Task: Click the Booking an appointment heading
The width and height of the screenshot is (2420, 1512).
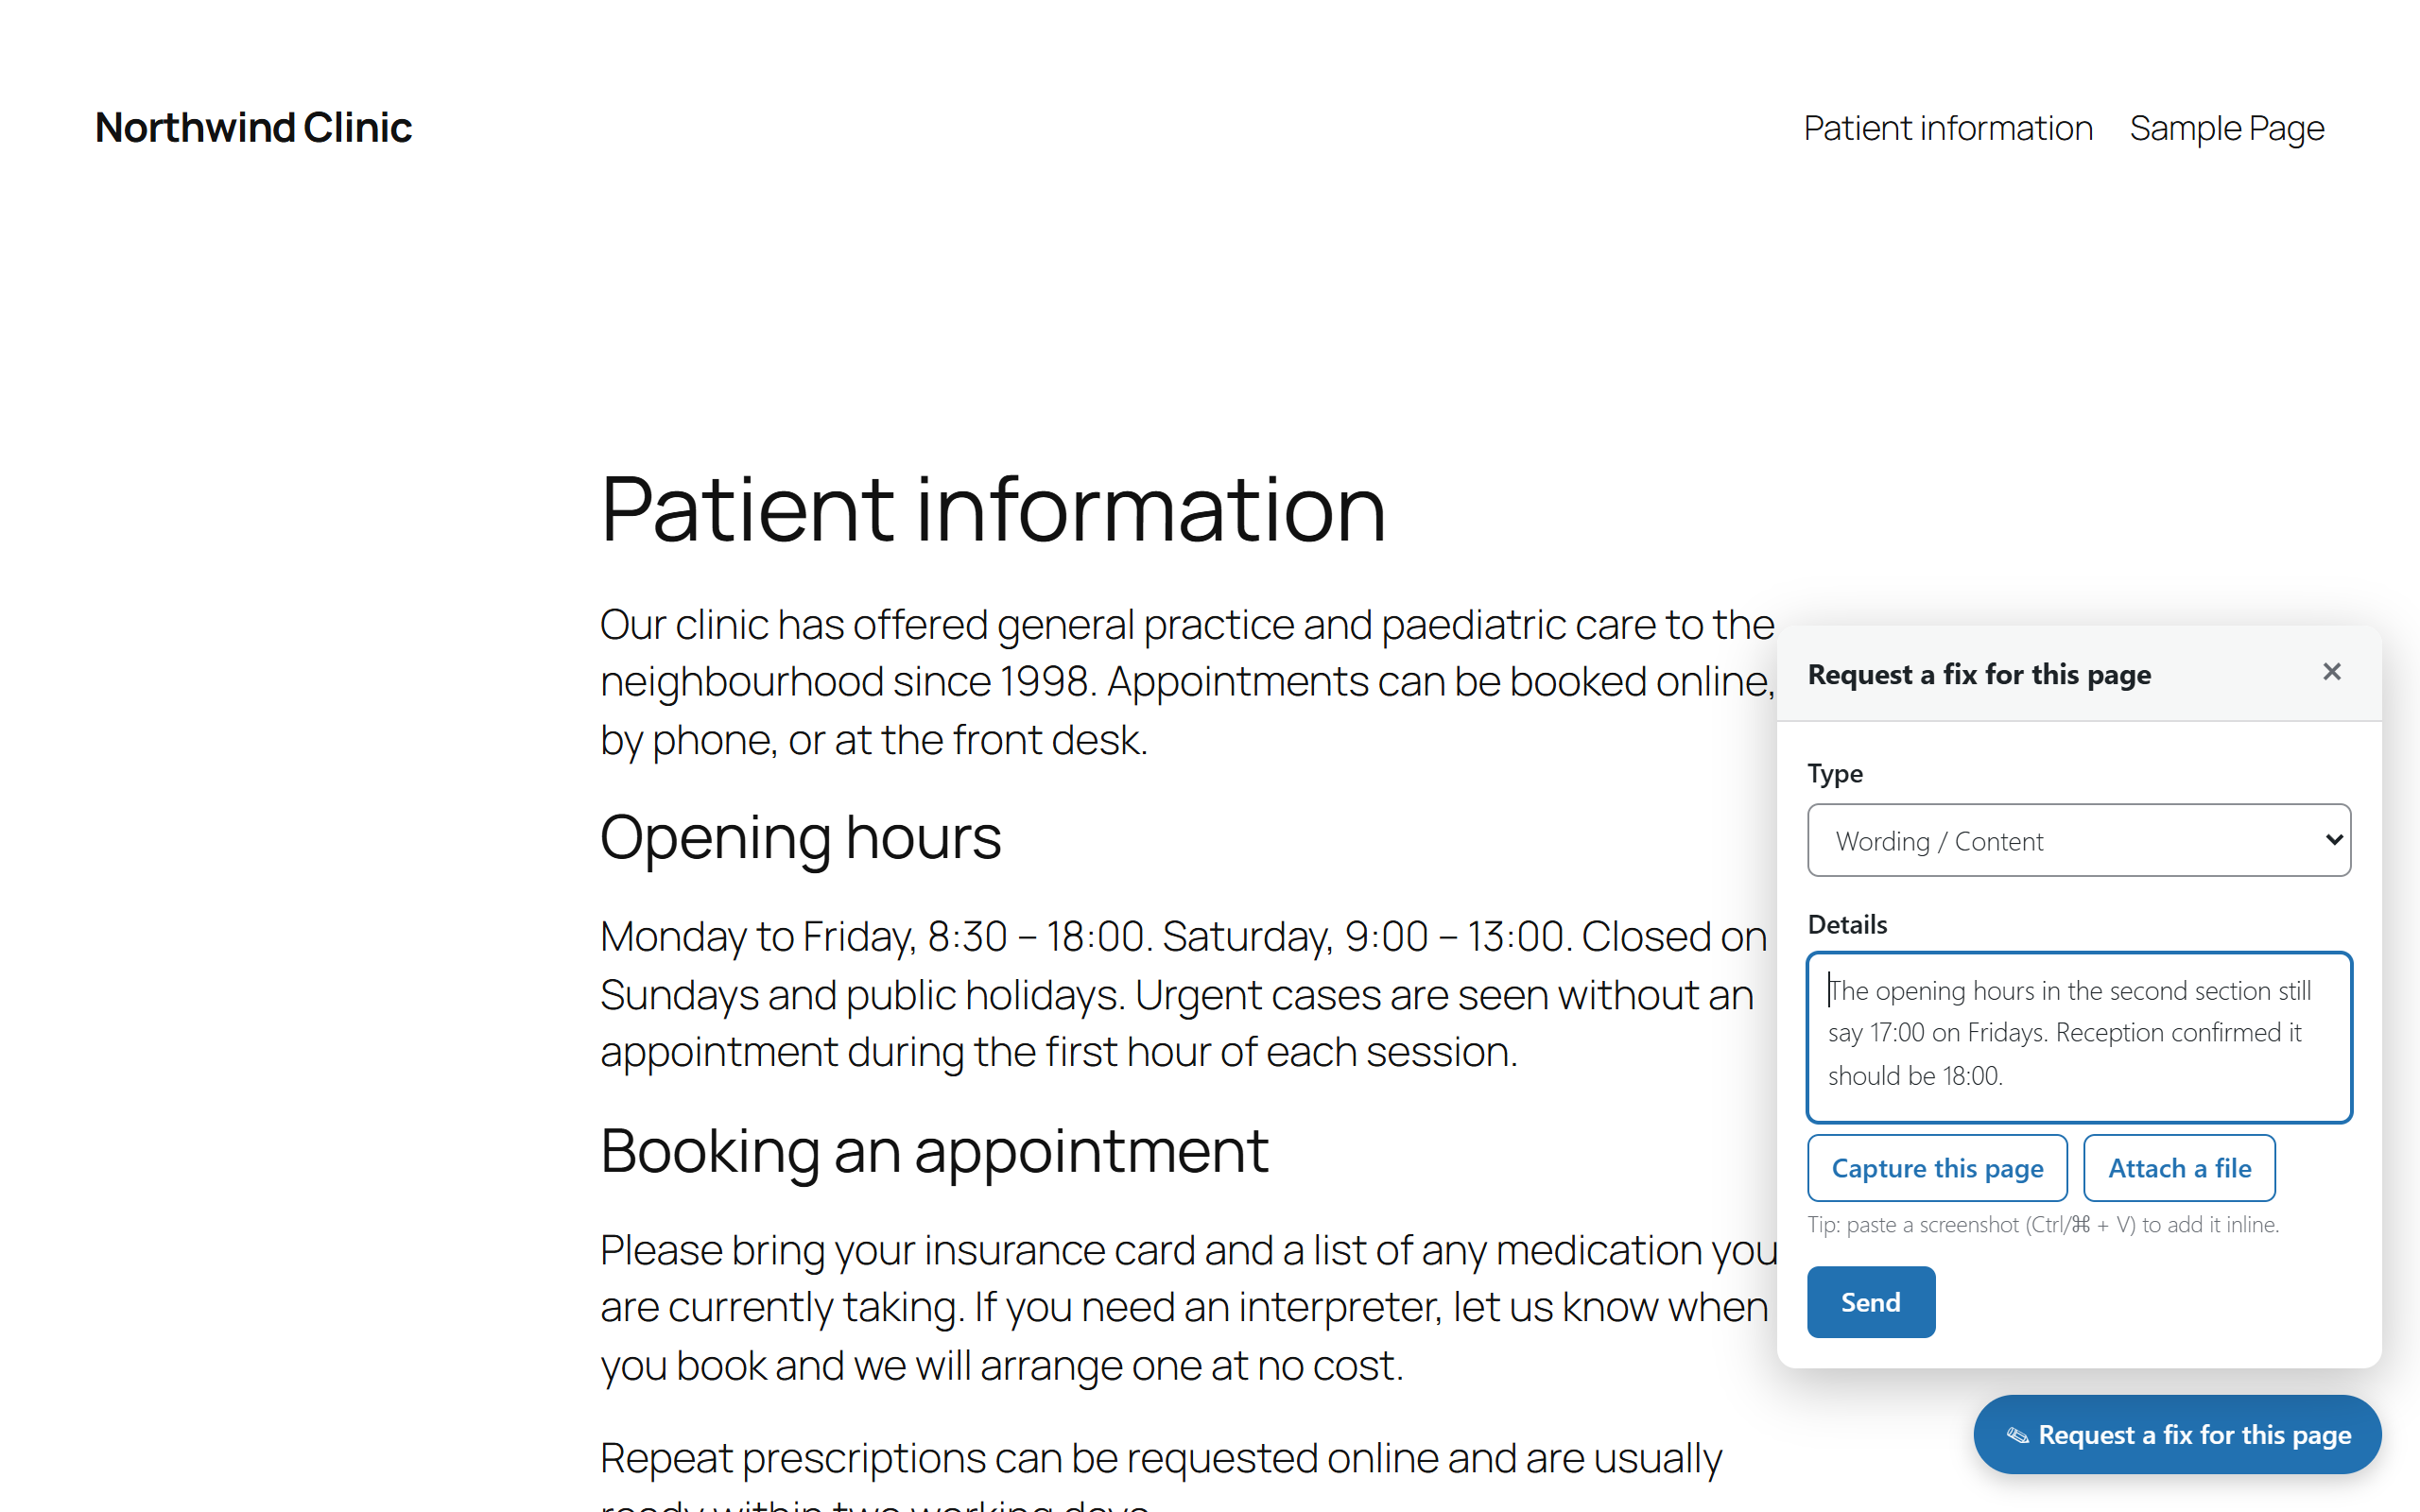Action: click(934, 1150)
